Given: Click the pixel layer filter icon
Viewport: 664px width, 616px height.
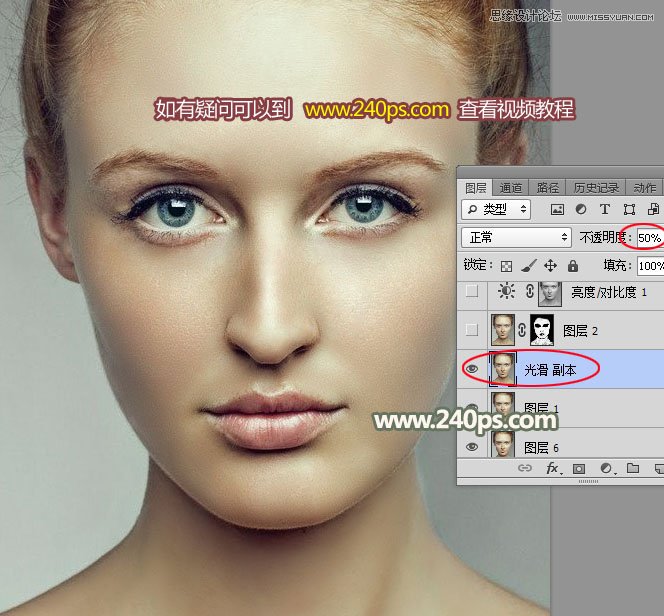Looking at the screenshot, I should click(x=557, y=210).
